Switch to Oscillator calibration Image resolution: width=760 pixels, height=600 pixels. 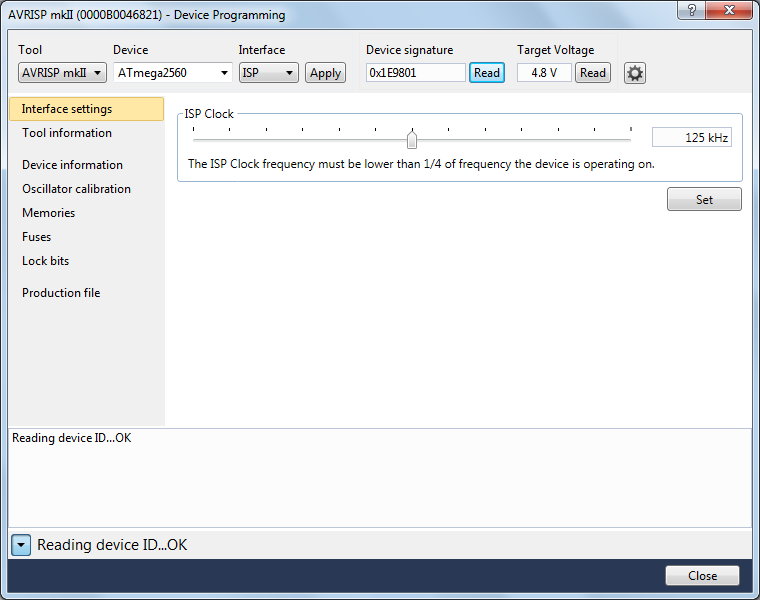(76, 189)
